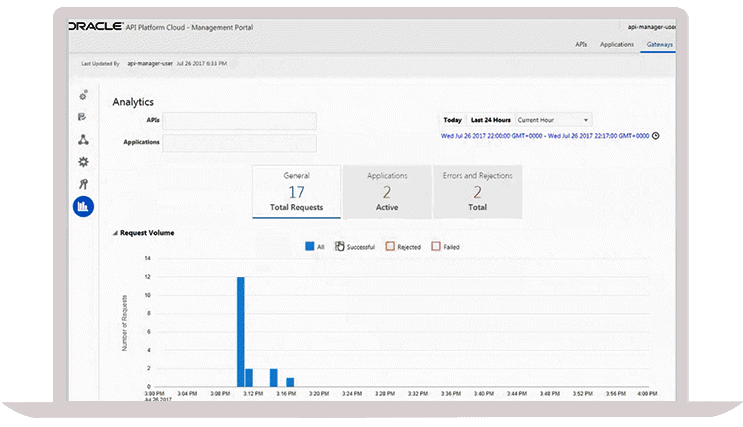Select the General Total Requests tile

click(x=297, y=191)
